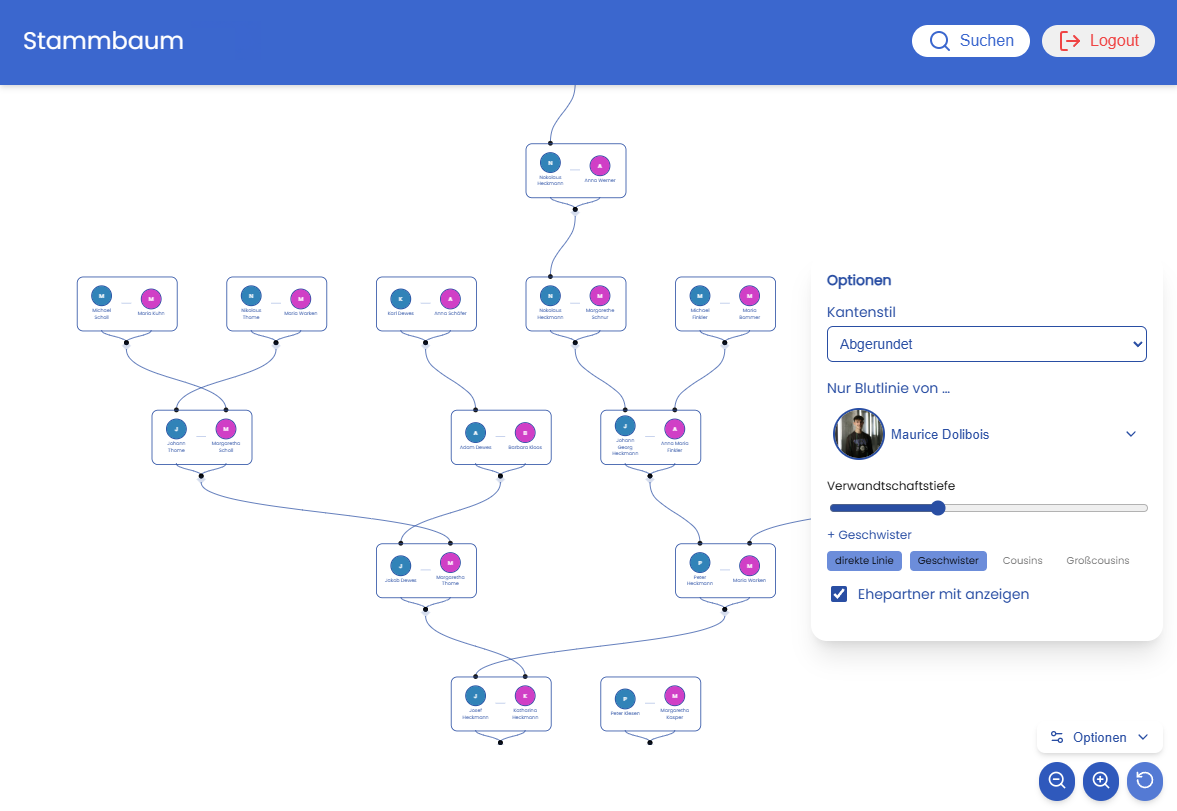The width and height of the screenshot is (1177, 811).
Task: Click Maurice Dolibois's profile photo
Action: pyautogui.click(x=858, y=434)
